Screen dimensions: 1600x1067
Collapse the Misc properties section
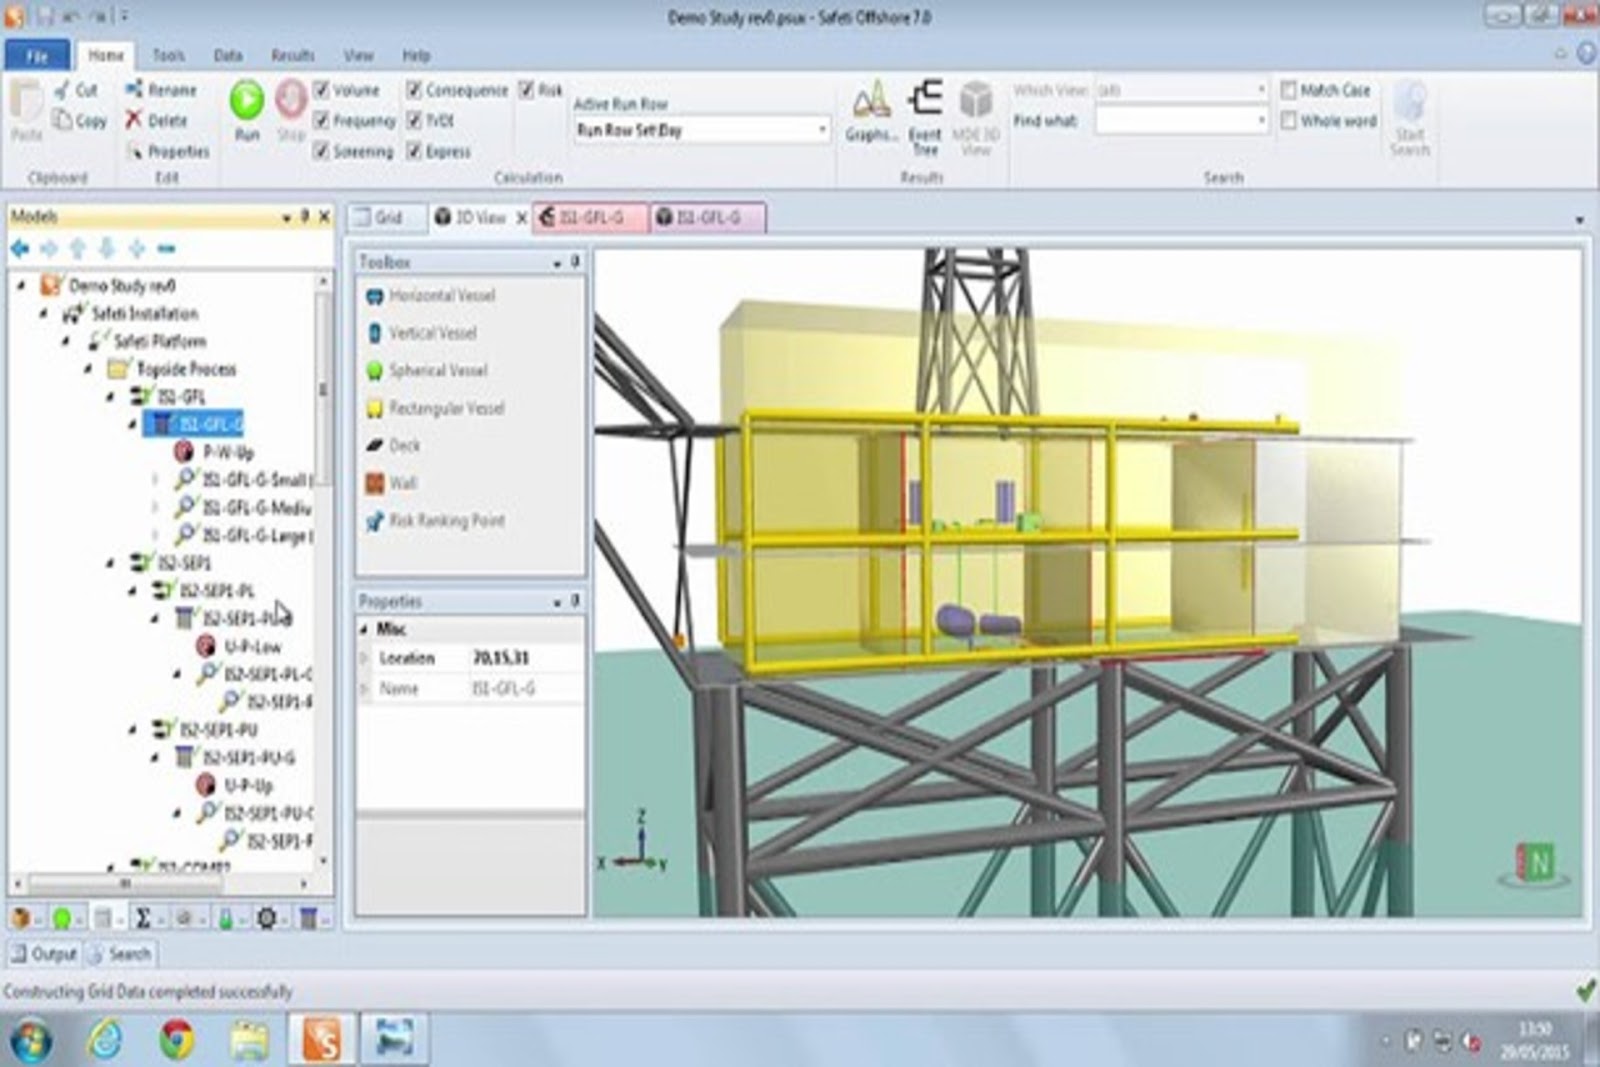coord(364,629)
